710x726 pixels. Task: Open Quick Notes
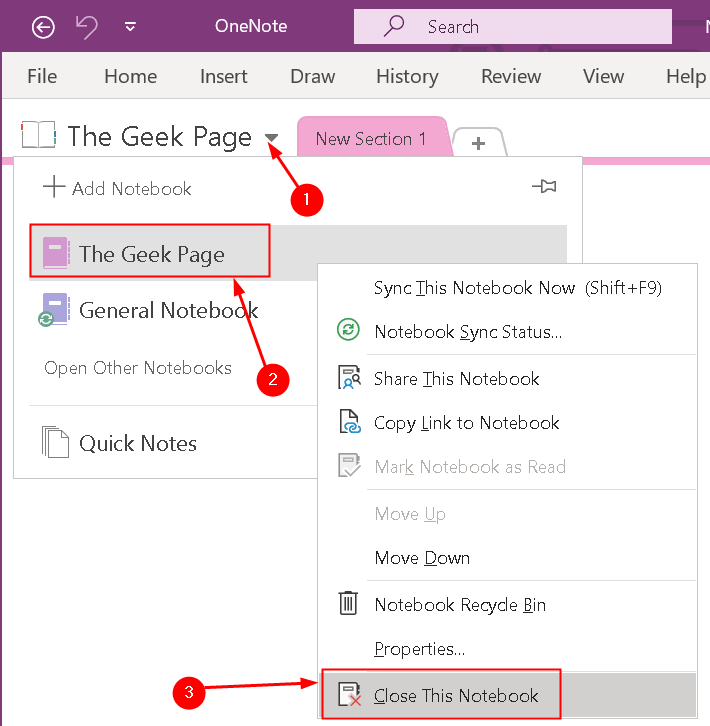(x=138, y=443)
